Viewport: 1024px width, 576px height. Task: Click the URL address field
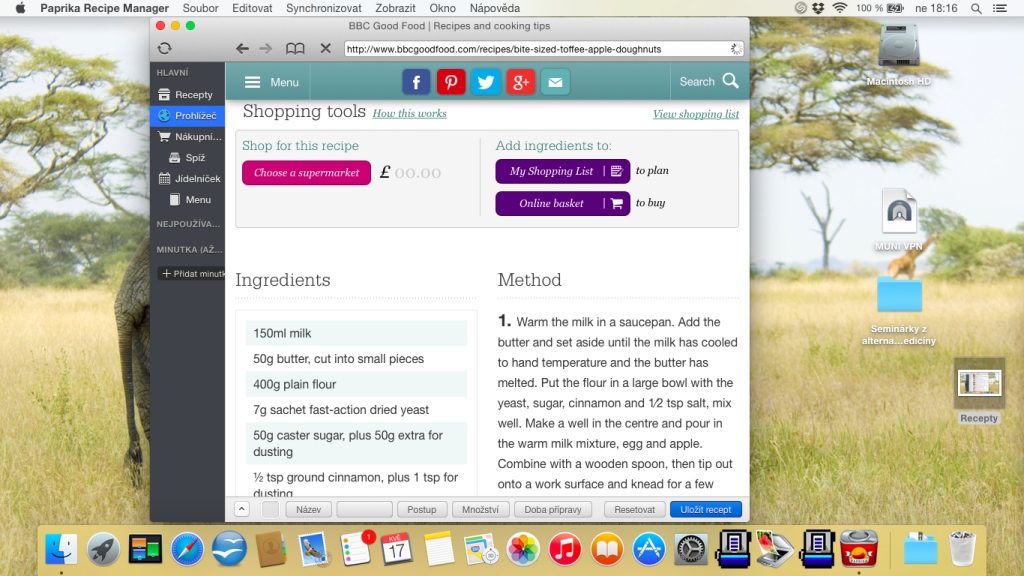tap(543, 49)
